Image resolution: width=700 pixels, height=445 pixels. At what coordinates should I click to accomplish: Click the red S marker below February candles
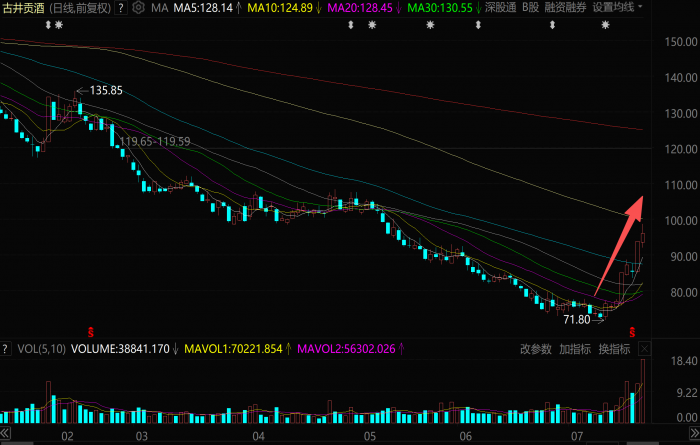pyautogui.click(x=91, y=332)
